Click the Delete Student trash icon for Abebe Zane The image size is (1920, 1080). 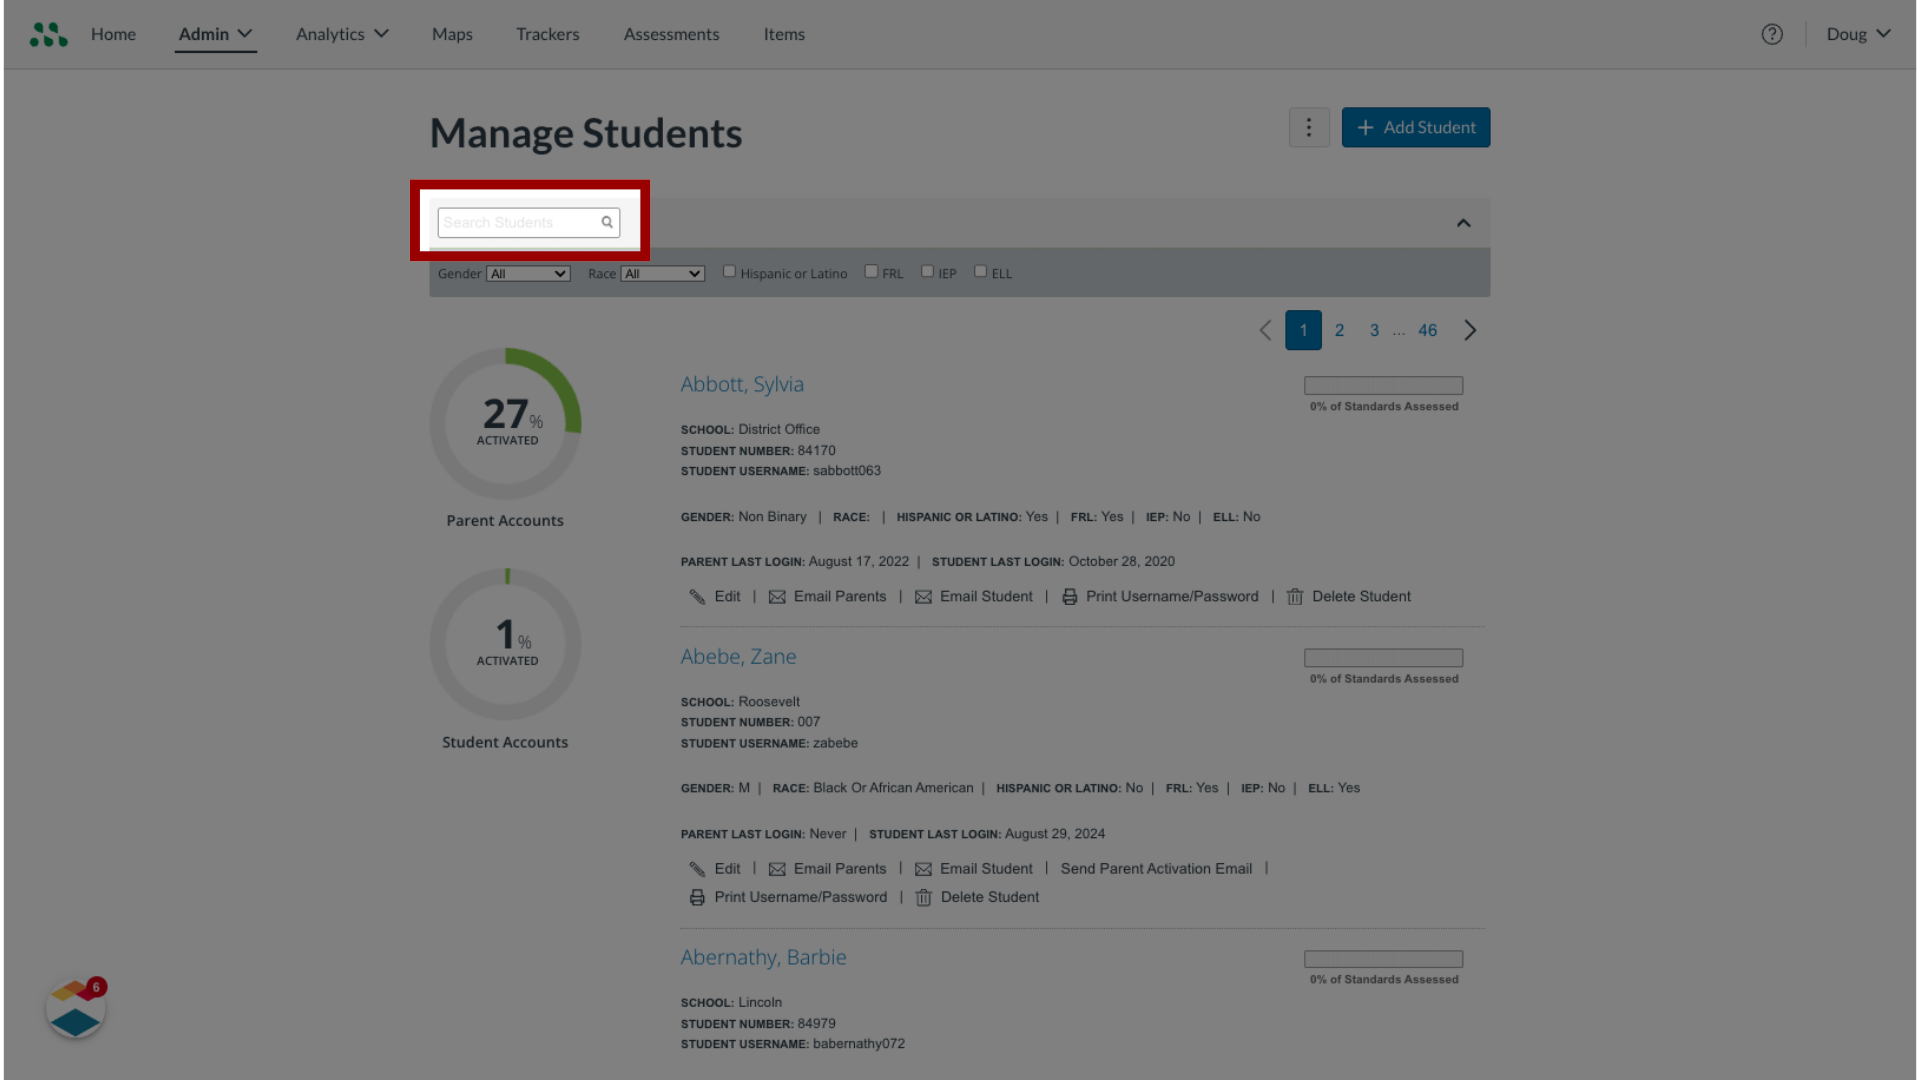coord(923,897)
